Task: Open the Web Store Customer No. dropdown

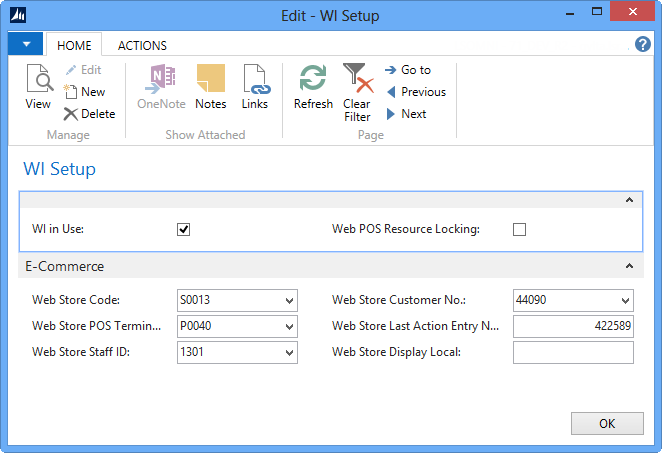Action: [625, 300]
